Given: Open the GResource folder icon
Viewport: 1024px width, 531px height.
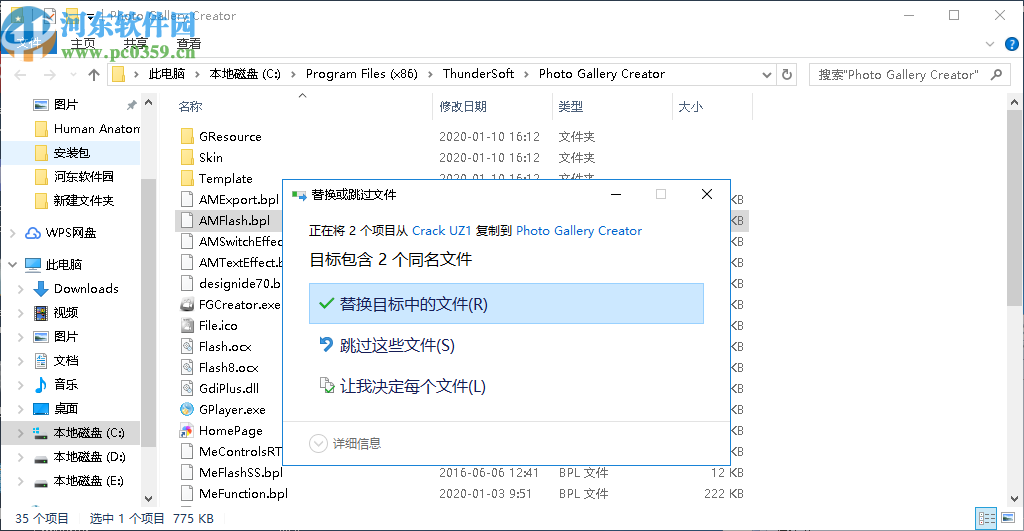Looking at the screenshot, I should point(187,137).
